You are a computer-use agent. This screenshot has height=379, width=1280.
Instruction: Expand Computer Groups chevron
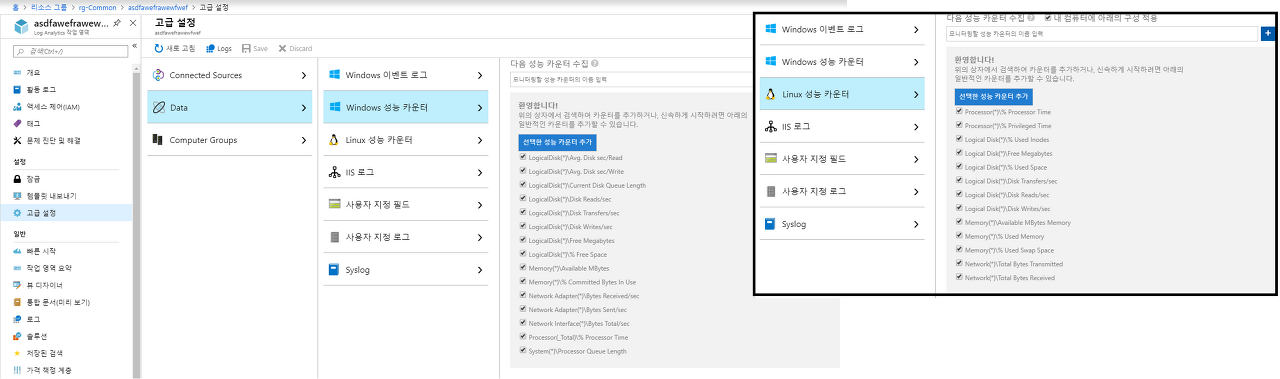click(x=305, y=140)
